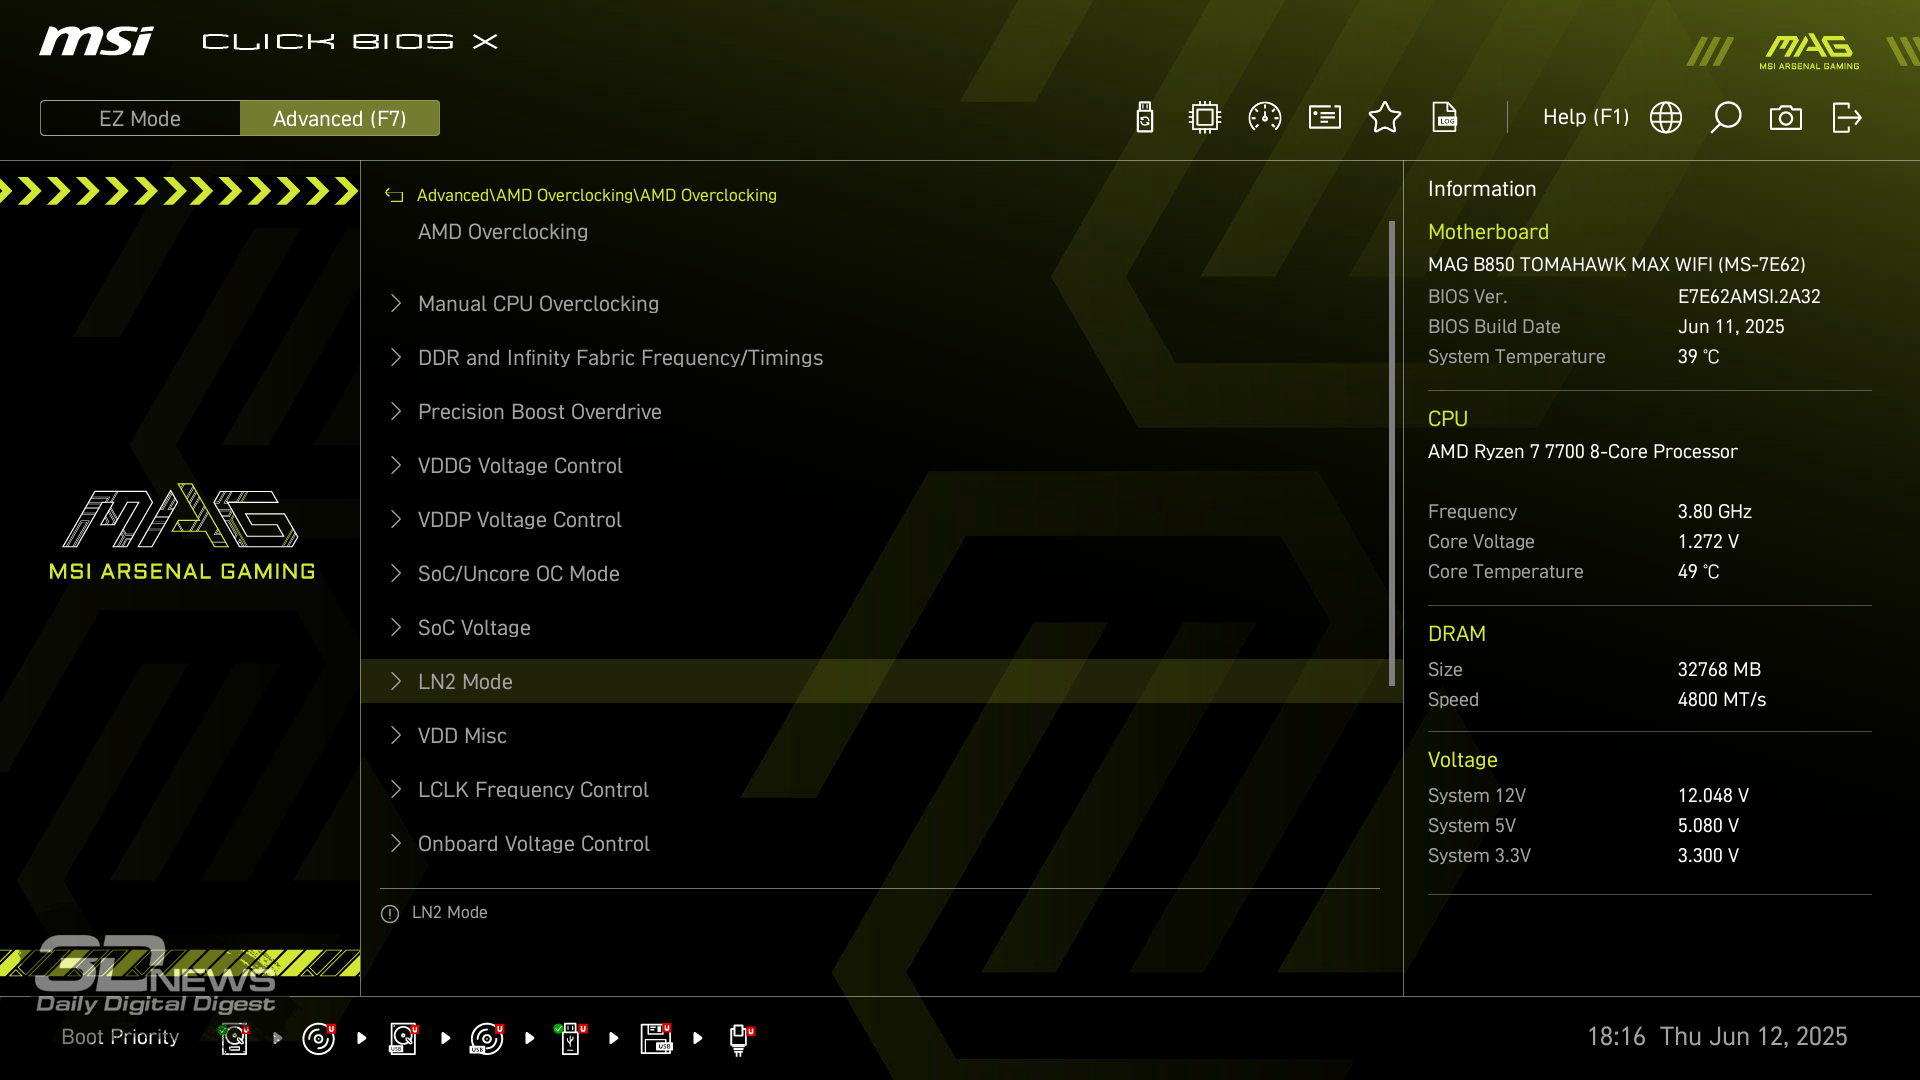The width and height of the screenshot is (1920, 1080).
Task: Expand chevron for SoC Voltage
Action: 396,627
